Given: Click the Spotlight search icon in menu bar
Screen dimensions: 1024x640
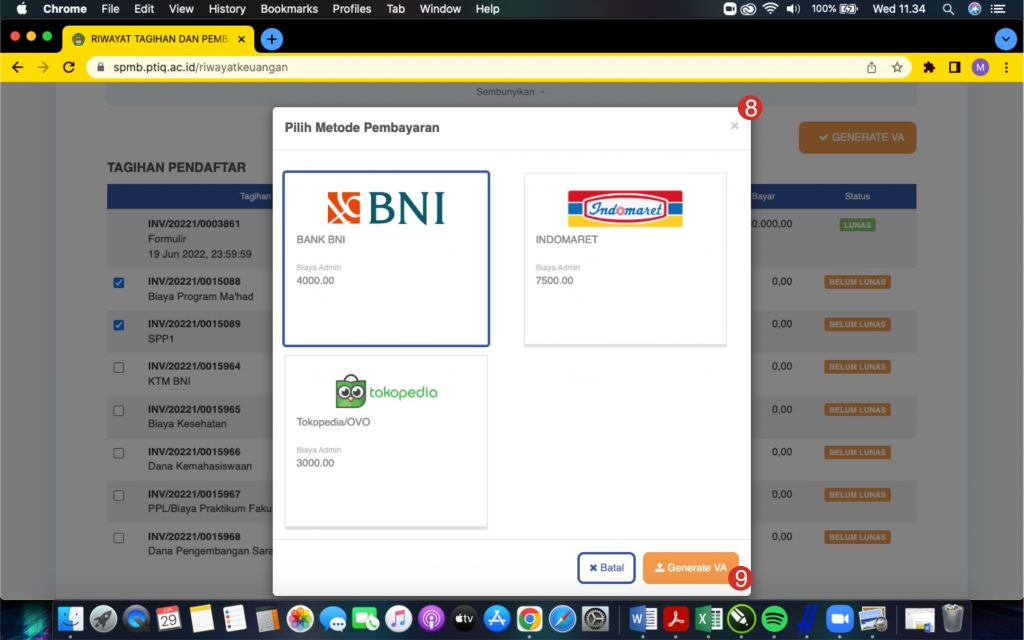Looking at the screenshot, I should (x=948, y=9).
